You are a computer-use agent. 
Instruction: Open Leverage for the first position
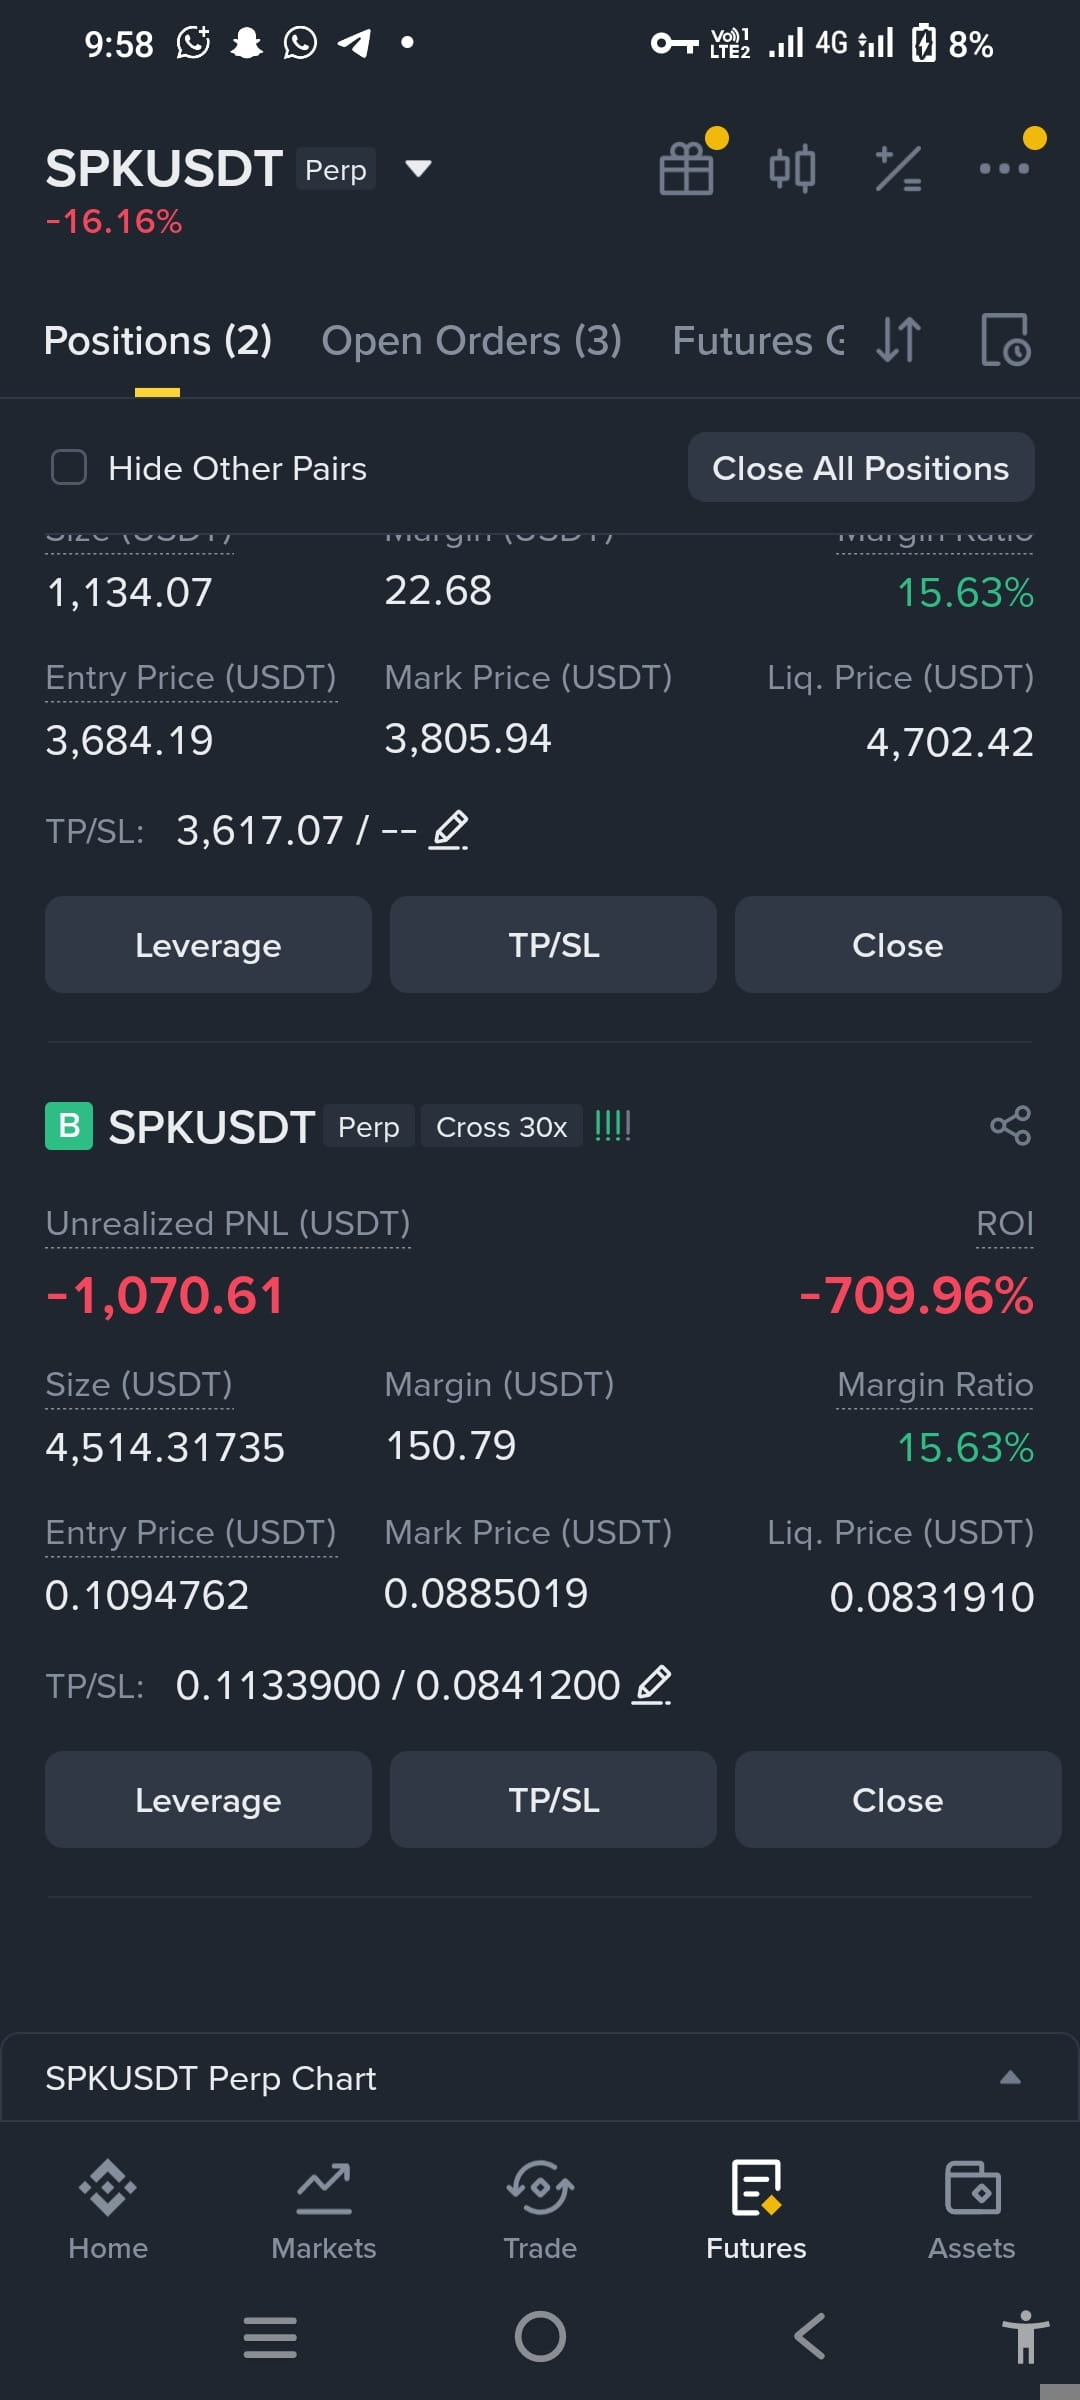click(208, 945)
